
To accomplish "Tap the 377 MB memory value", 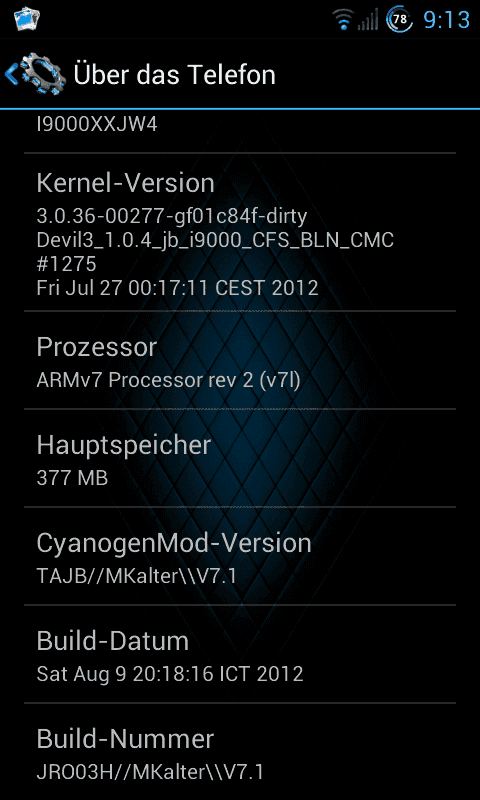I will tap(72, 478).
